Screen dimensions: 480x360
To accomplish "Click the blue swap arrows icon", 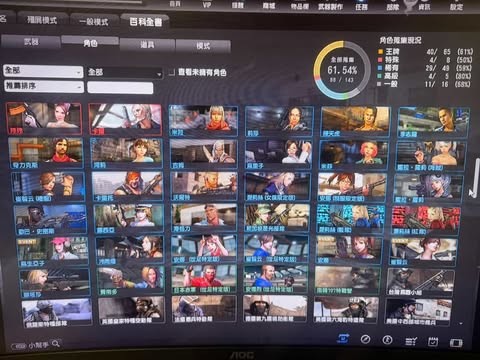I will [x=343, y=339].
